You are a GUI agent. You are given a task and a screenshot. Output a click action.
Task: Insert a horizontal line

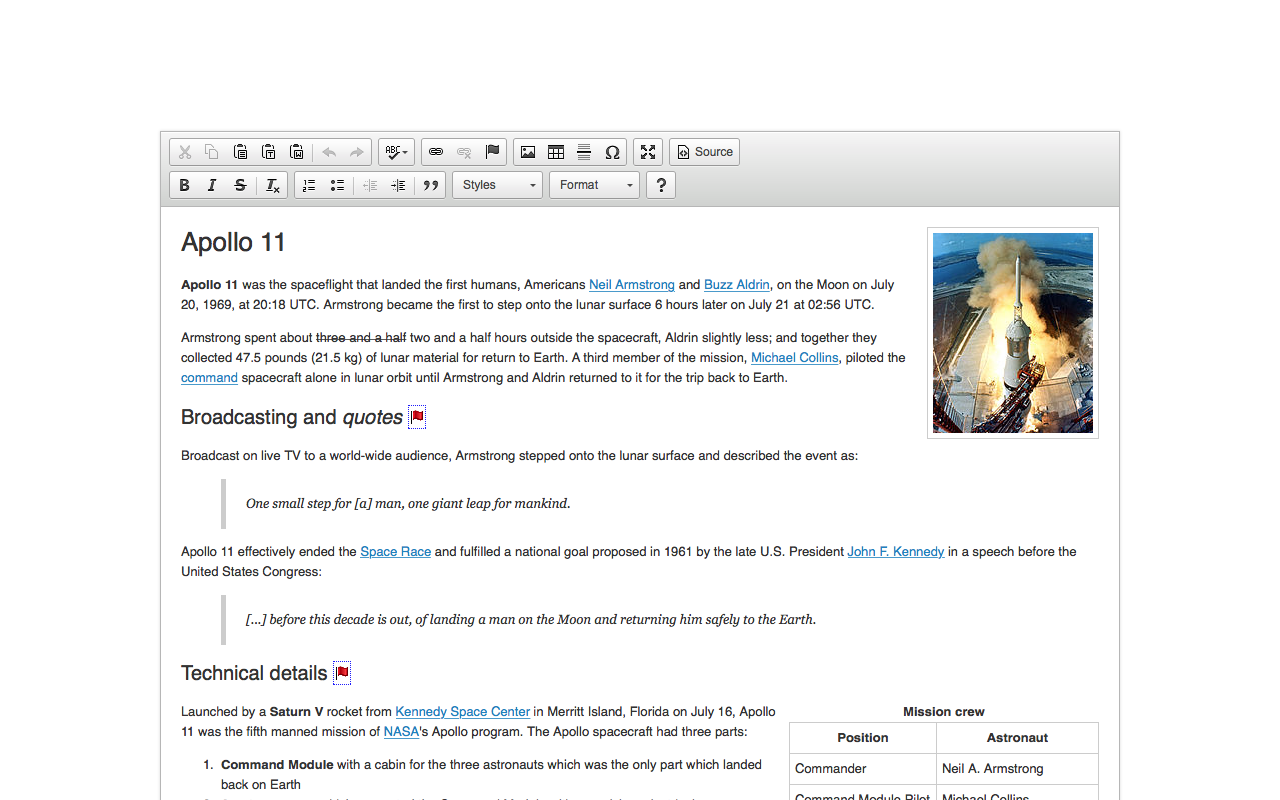tap(584, 152)
